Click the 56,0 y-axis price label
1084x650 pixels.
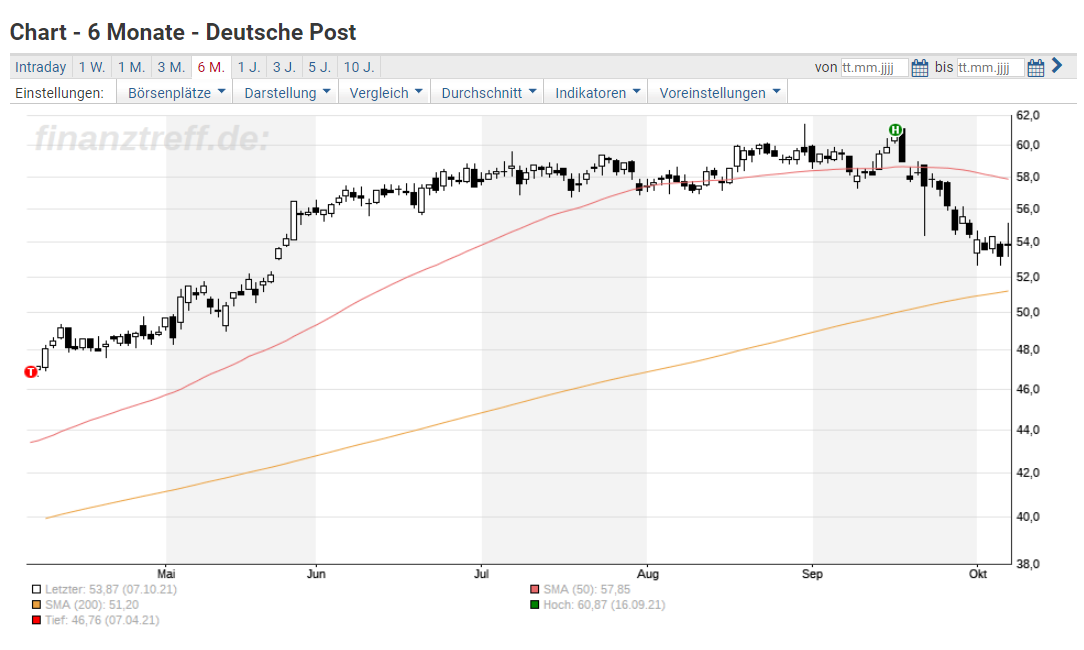click(1028, 209)
